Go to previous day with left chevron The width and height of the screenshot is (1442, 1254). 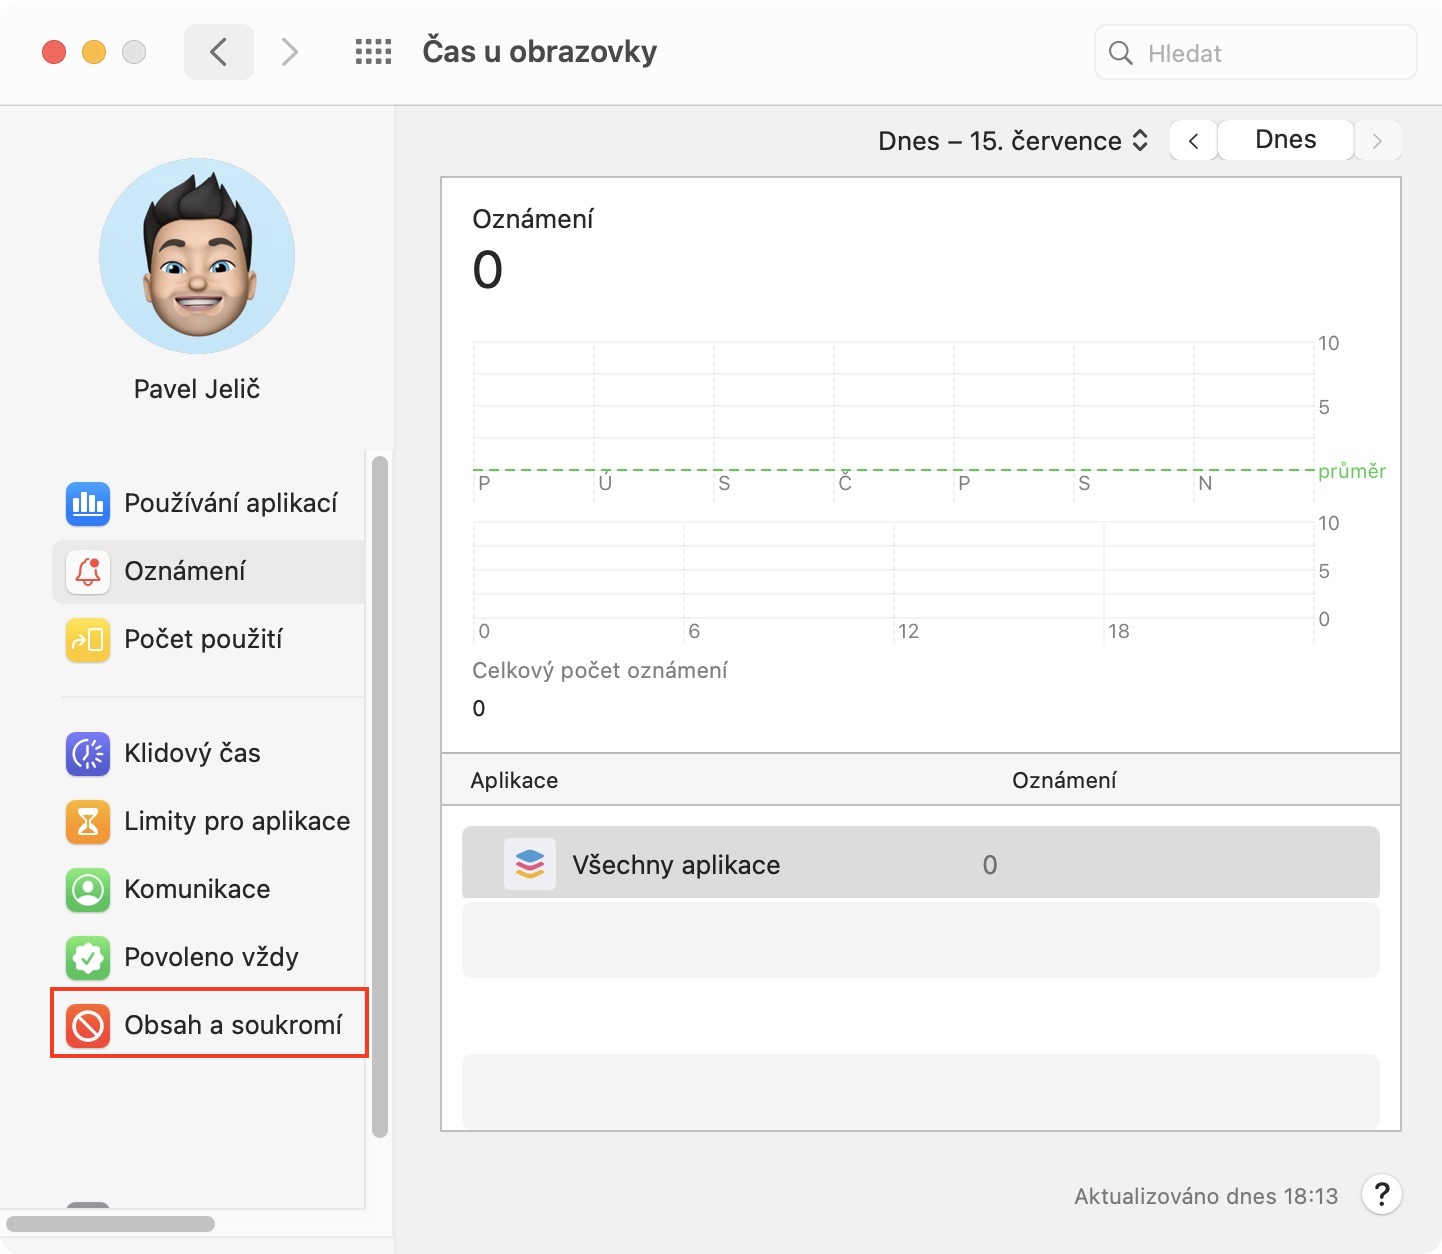click(x=1193, y=141)
